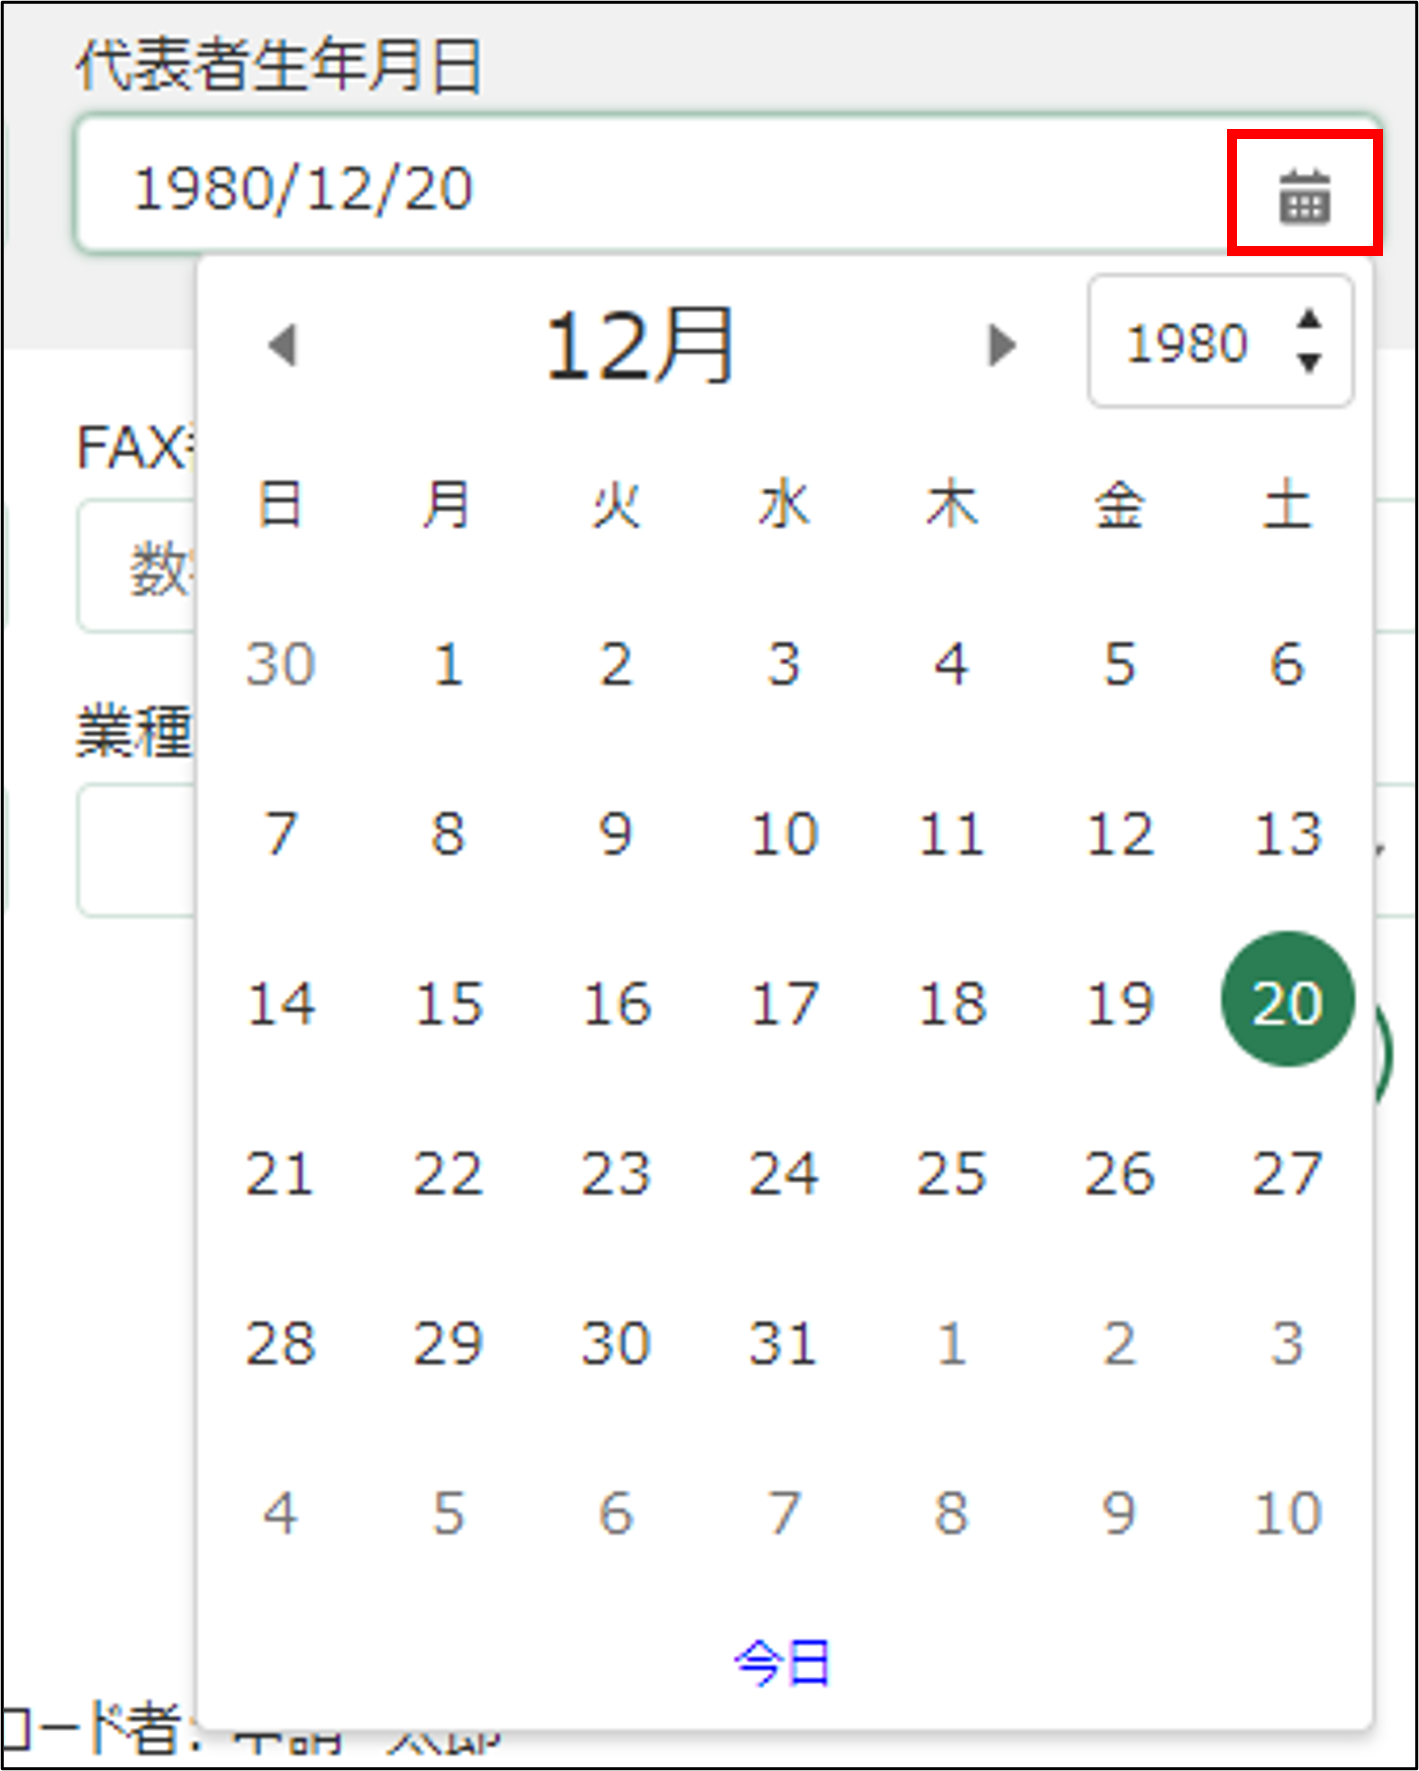Image resolution: width=1419 pixels, height=1771 pixels.
Task: Pick day 31 of December
Action: pos(783,1342)
